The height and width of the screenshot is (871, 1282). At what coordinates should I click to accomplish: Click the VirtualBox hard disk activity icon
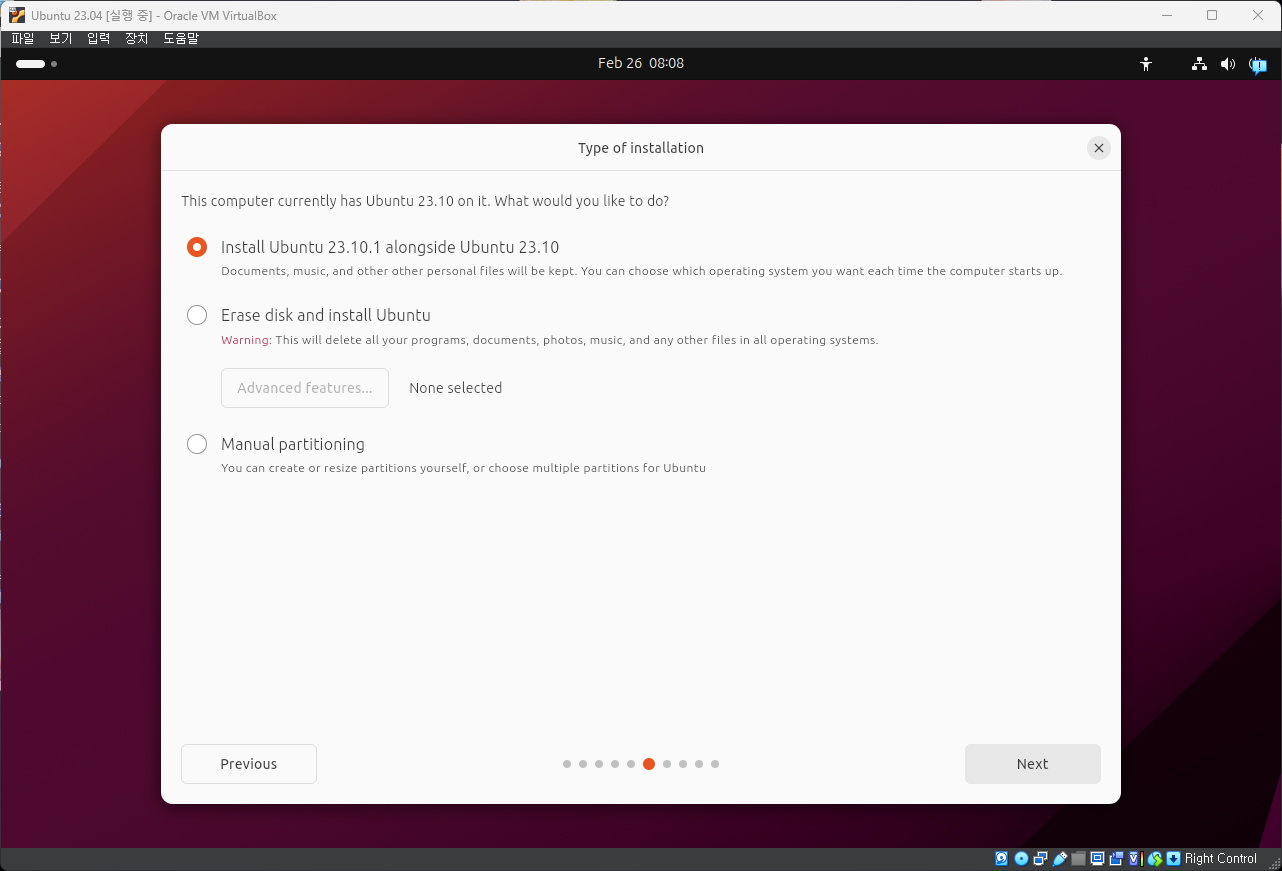tap(1001, 859)
